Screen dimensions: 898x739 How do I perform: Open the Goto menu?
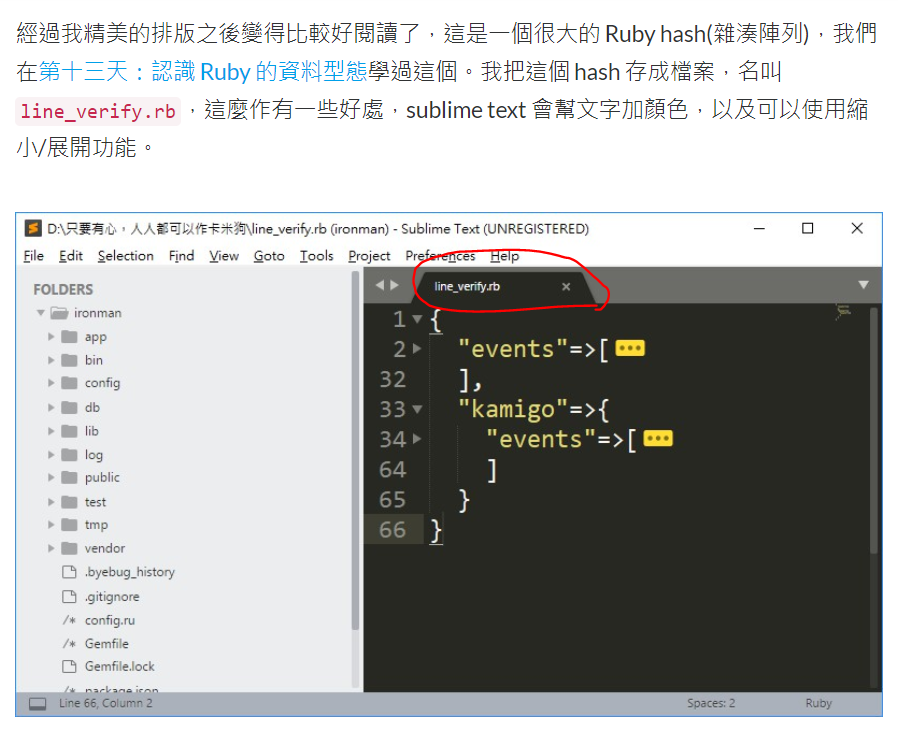point(269,255)
